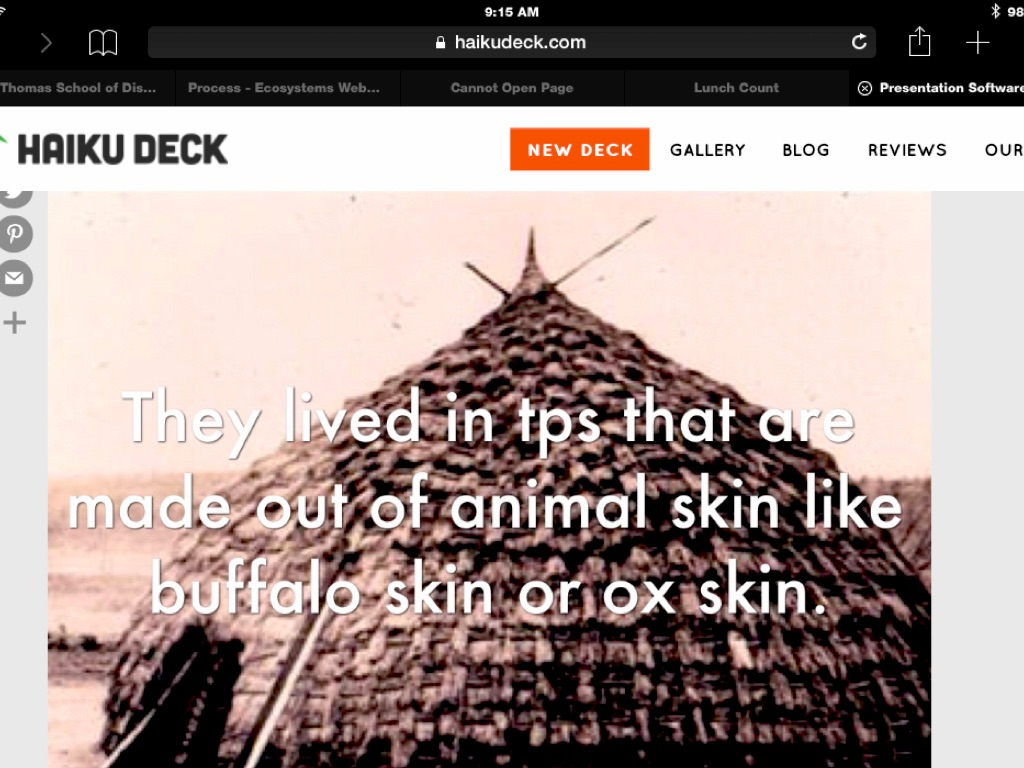1024x768 pixels.
Task: Switch to the Lunch Count tab
Action: click(x=736, y=88)
